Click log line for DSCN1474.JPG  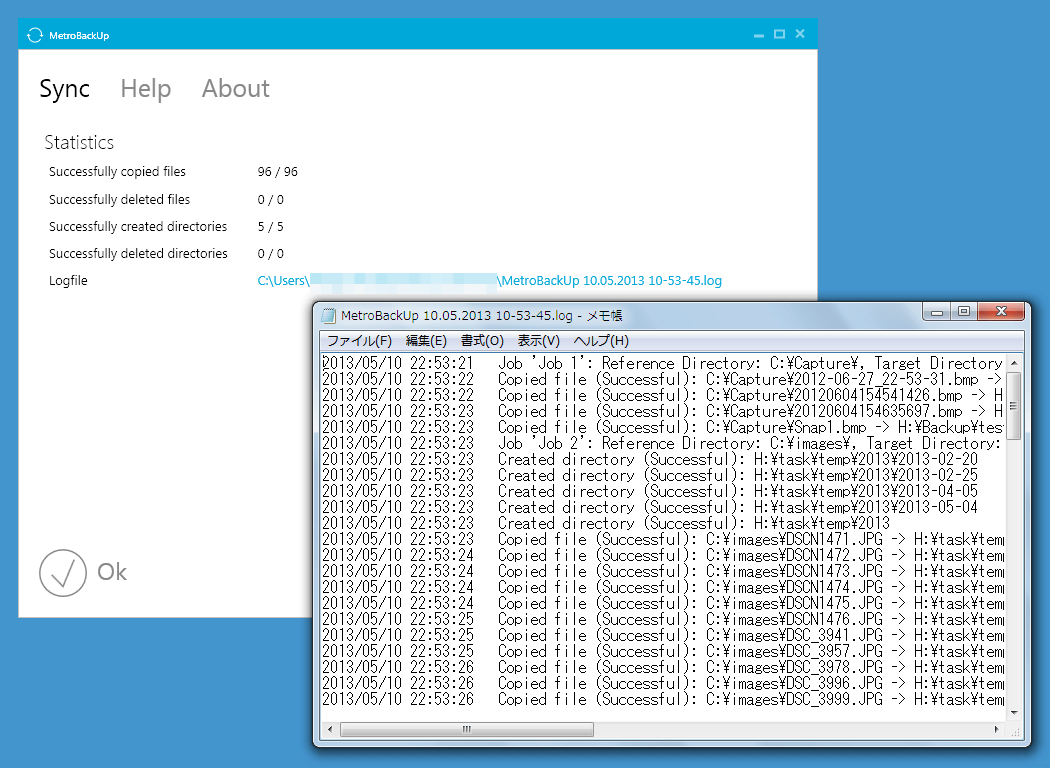pos(663,587)
